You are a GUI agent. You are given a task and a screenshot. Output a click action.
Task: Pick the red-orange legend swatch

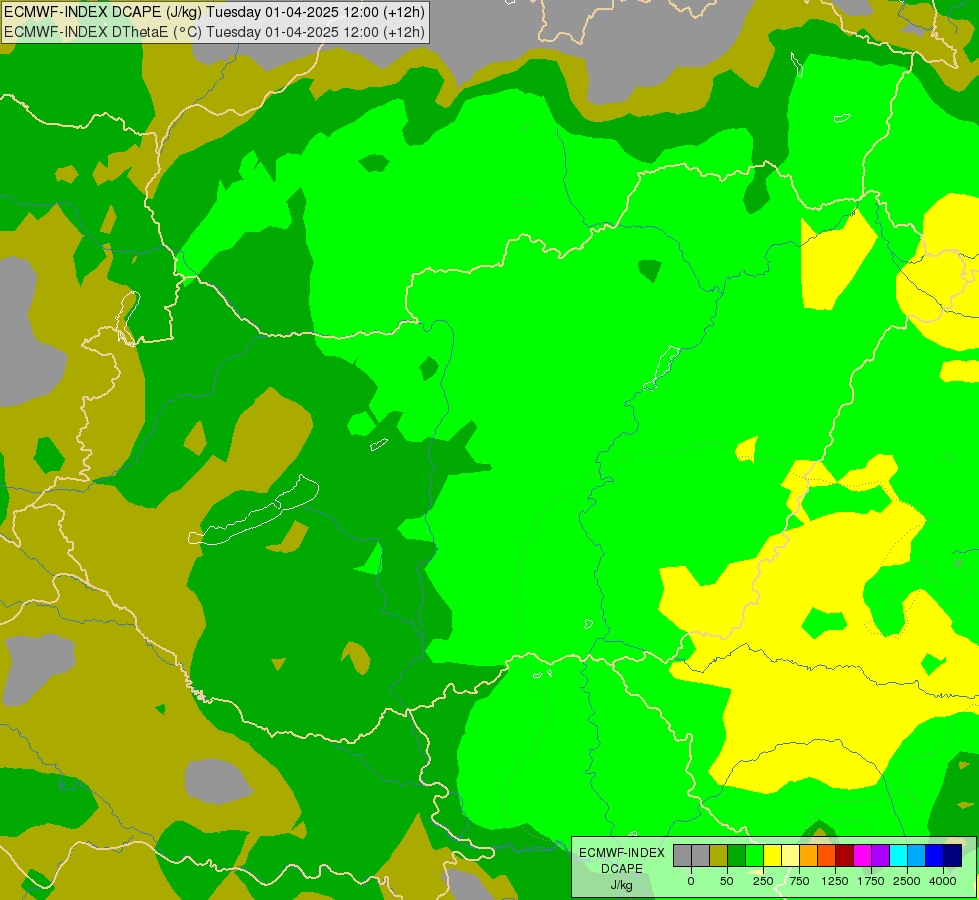coord(827,855)
